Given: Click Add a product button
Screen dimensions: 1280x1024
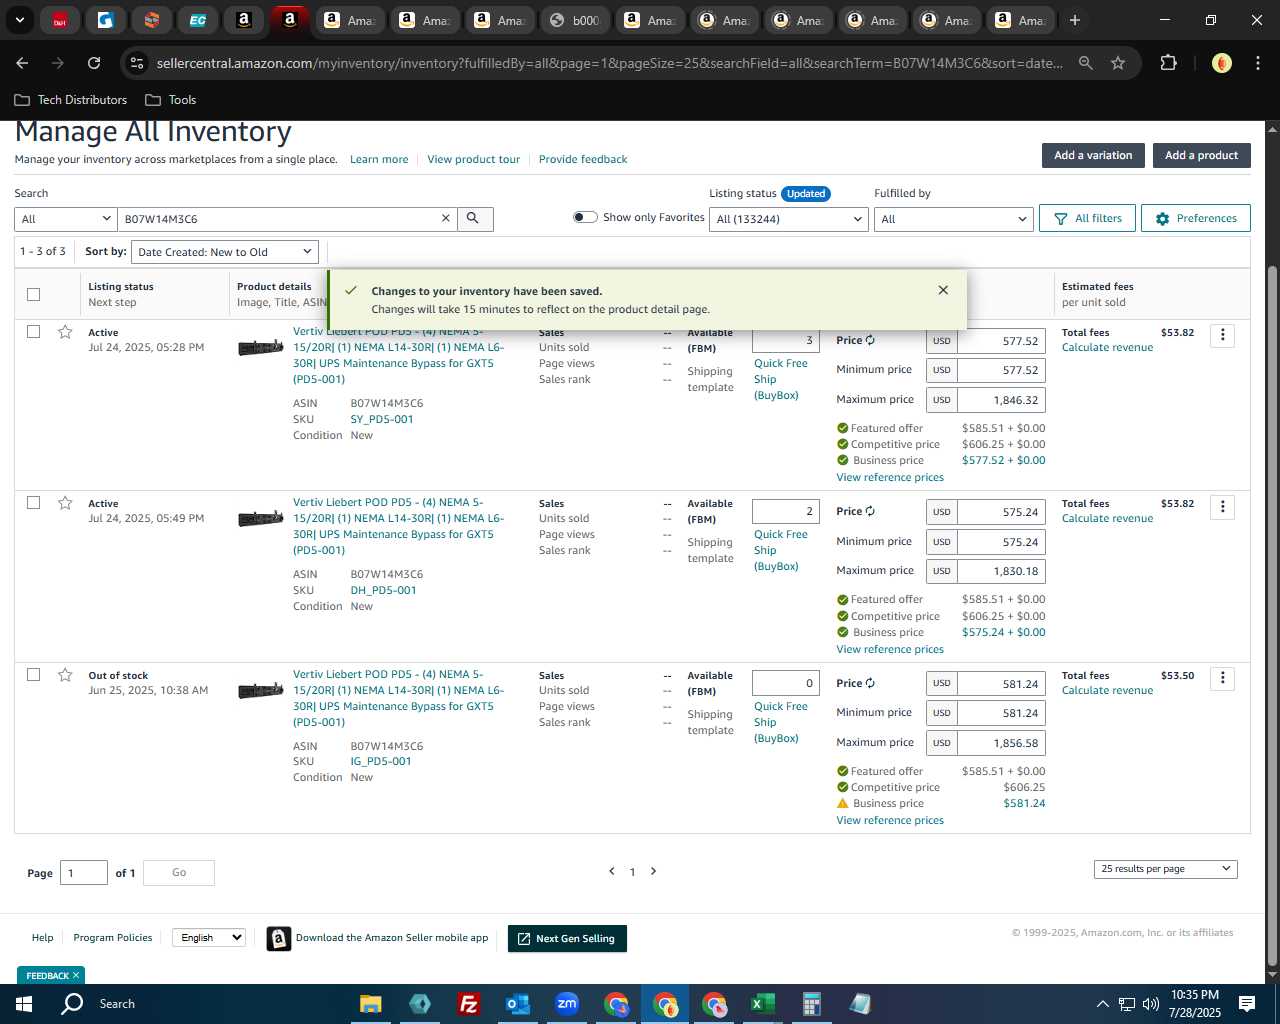Looking at the screenshot, I should pyautogui.click(x=1201, y=155).
